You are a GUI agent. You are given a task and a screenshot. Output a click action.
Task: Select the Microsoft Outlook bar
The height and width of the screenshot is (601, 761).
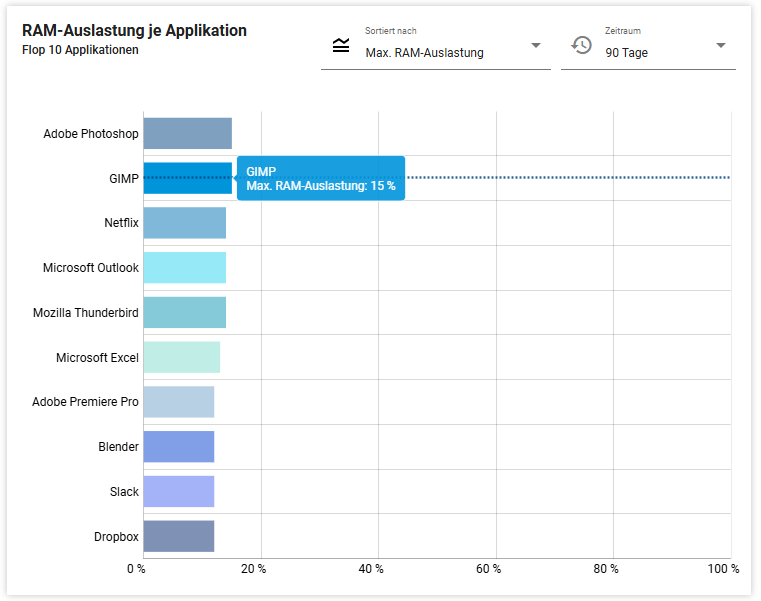(x=184, y=268)
